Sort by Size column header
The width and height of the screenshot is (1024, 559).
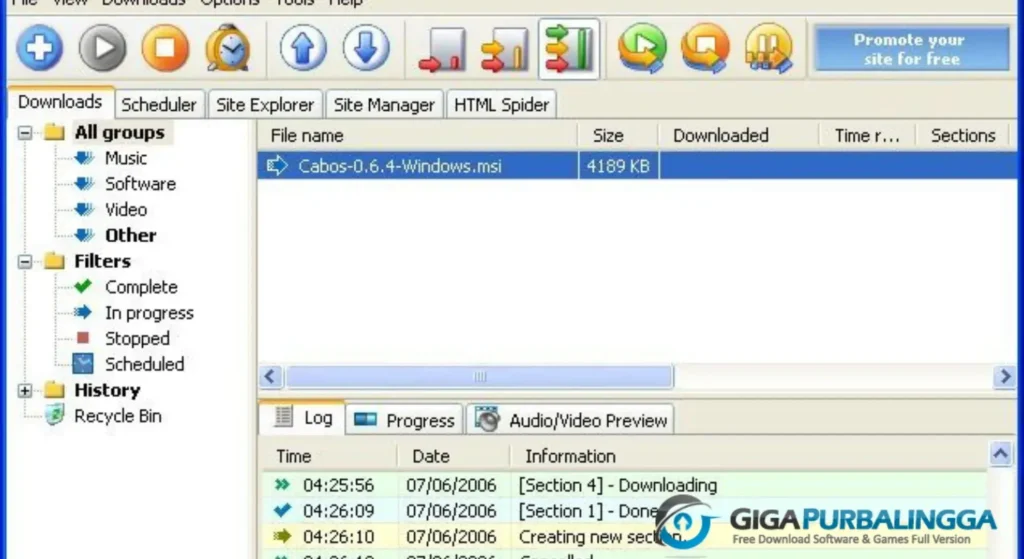[x=618, y=136]
